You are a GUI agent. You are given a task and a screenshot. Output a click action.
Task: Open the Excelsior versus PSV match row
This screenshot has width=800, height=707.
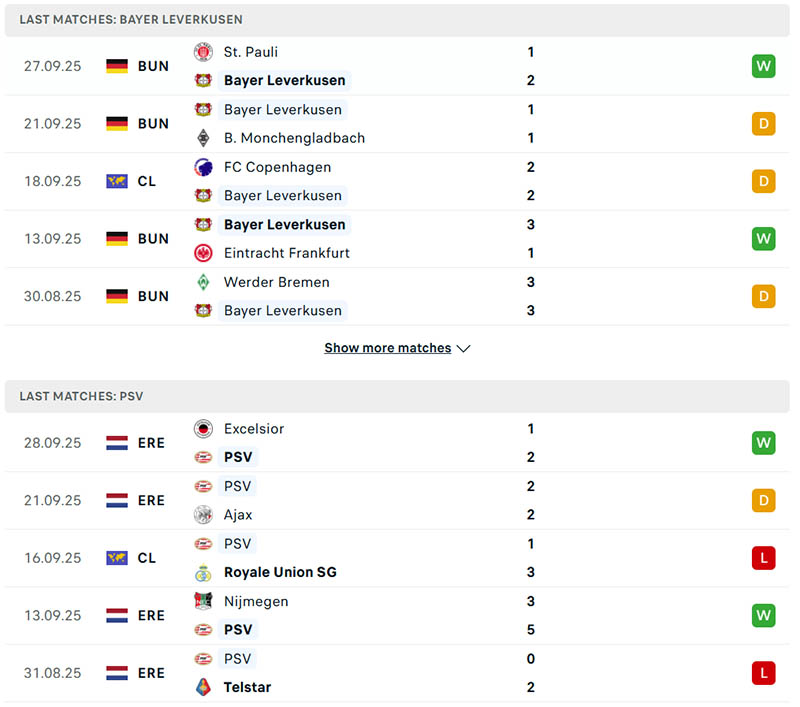coord(400,443)
